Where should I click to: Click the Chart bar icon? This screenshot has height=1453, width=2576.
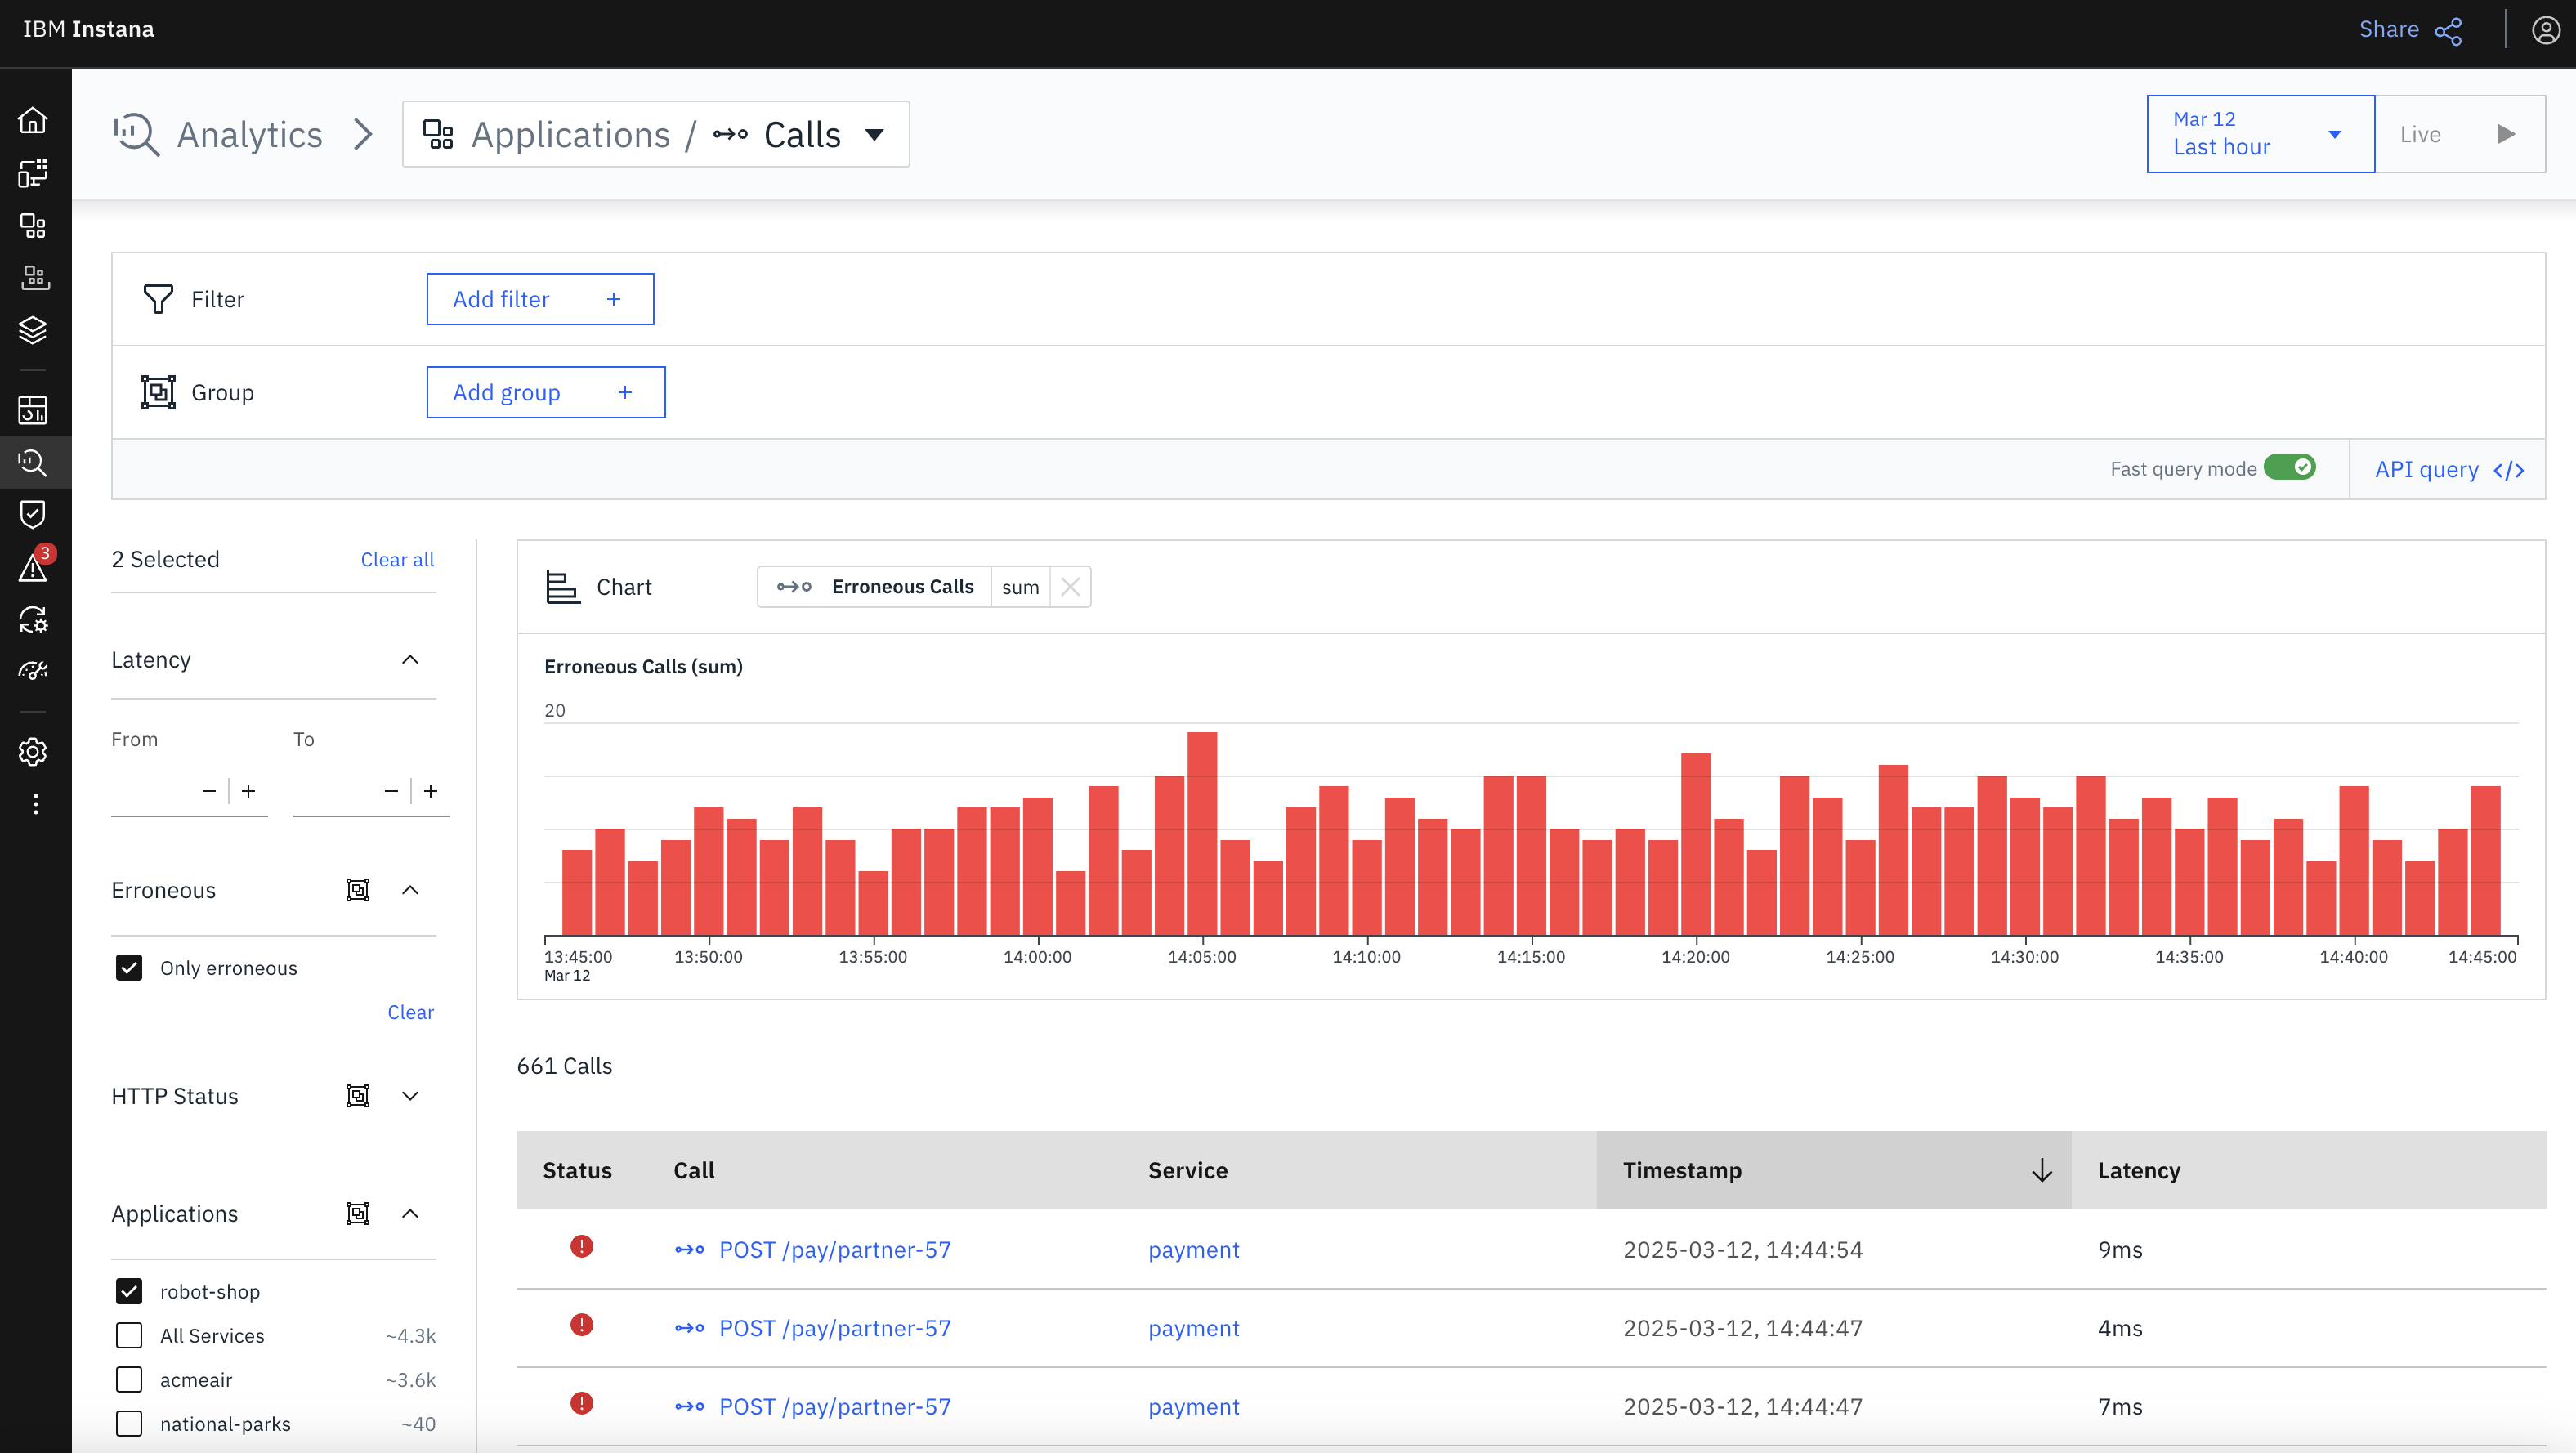pos(562,587)
